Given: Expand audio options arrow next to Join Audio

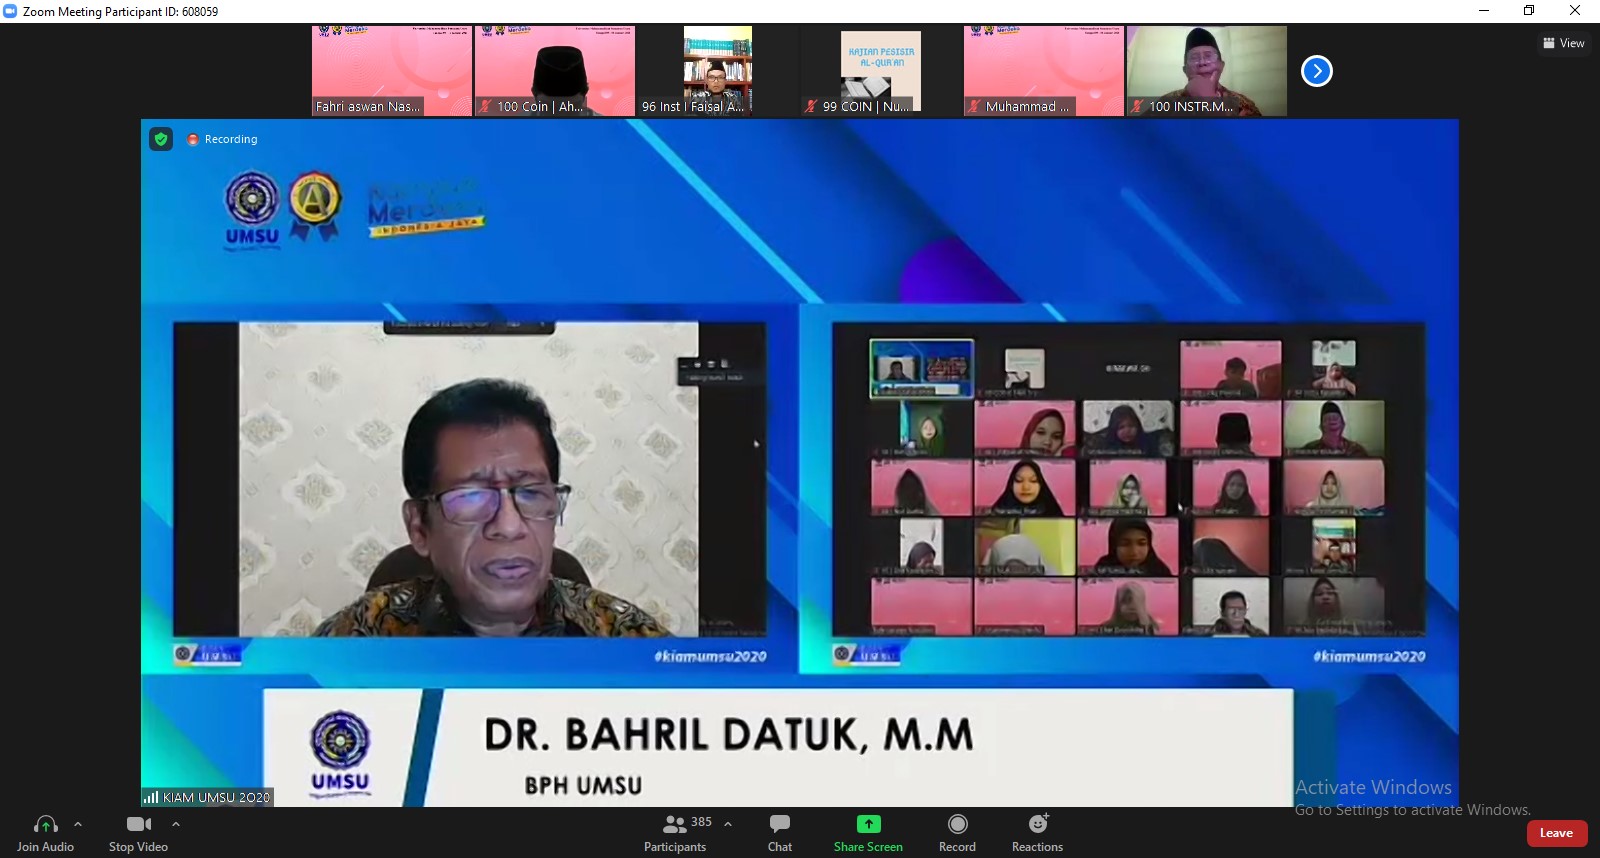Looking at the screenshot, I should (x=78, y=825).
